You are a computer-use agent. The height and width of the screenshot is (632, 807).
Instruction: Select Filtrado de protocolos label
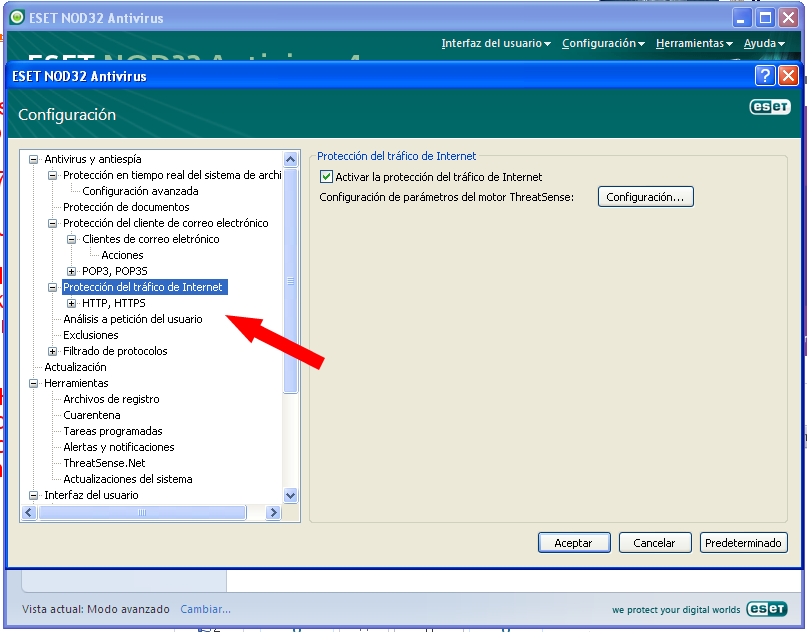(115, 351)
